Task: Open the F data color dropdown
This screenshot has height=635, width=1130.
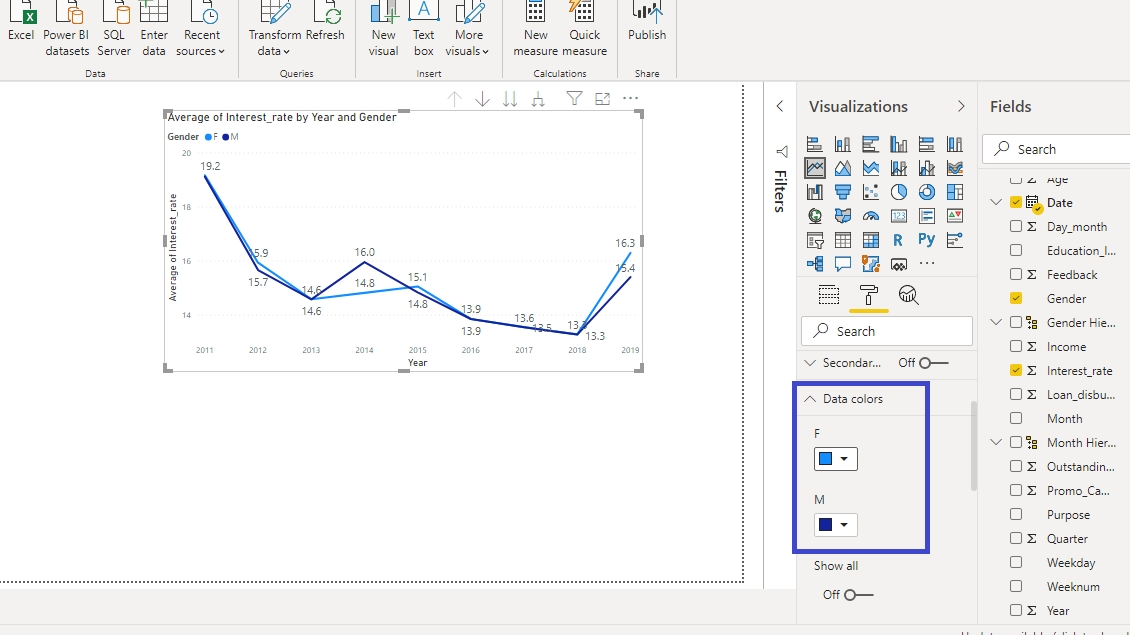Action: click(836, 459)
